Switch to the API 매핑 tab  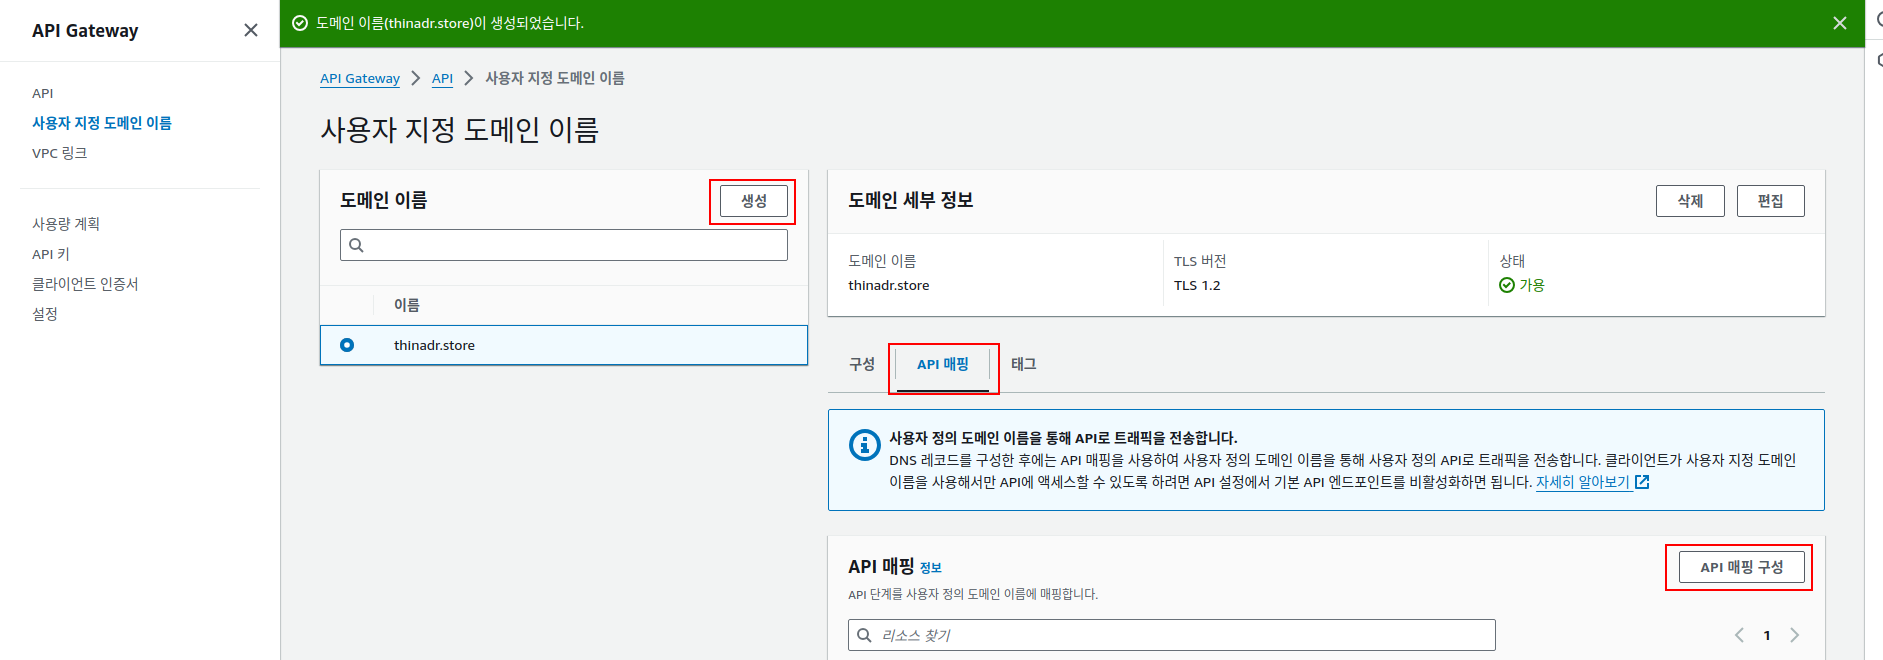[943, 365]
